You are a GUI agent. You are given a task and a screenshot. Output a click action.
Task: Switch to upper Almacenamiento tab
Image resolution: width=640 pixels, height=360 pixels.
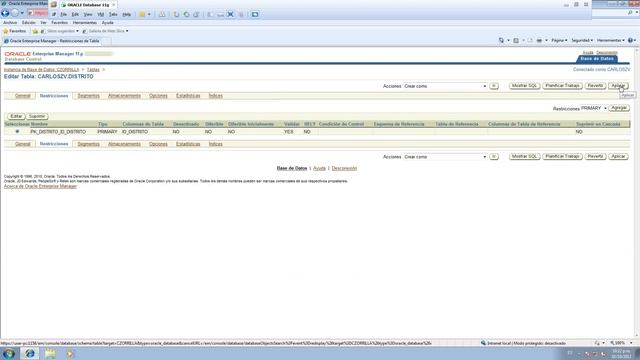click(x=124, y=96)
